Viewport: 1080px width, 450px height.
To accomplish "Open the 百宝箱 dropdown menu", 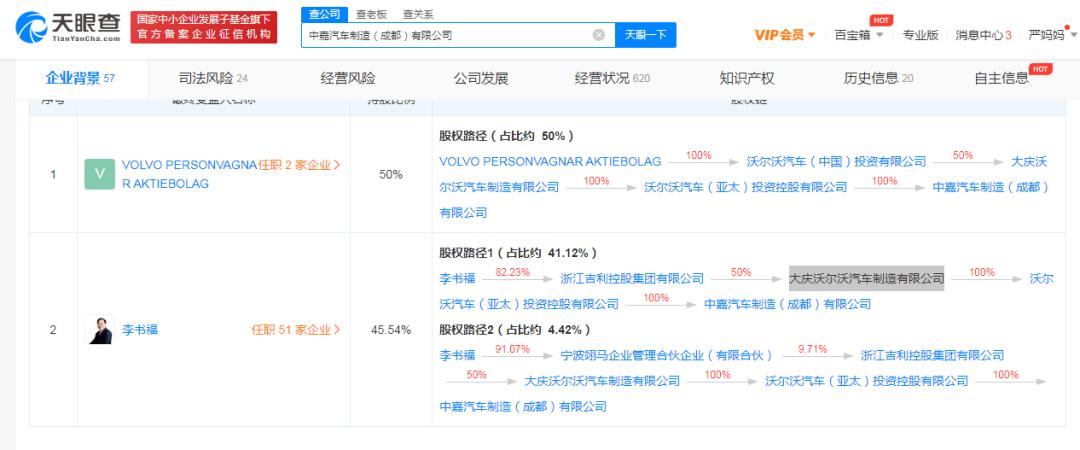I will pos(858,35).
